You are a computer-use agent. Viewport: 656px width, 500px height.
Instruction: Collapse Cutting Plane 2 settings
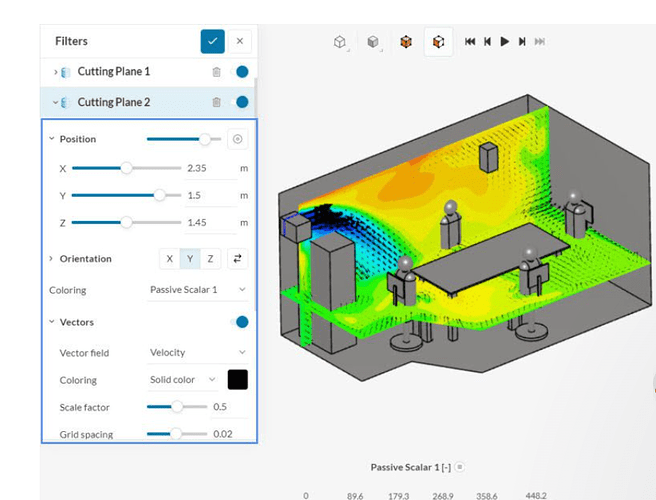[55, 103]
